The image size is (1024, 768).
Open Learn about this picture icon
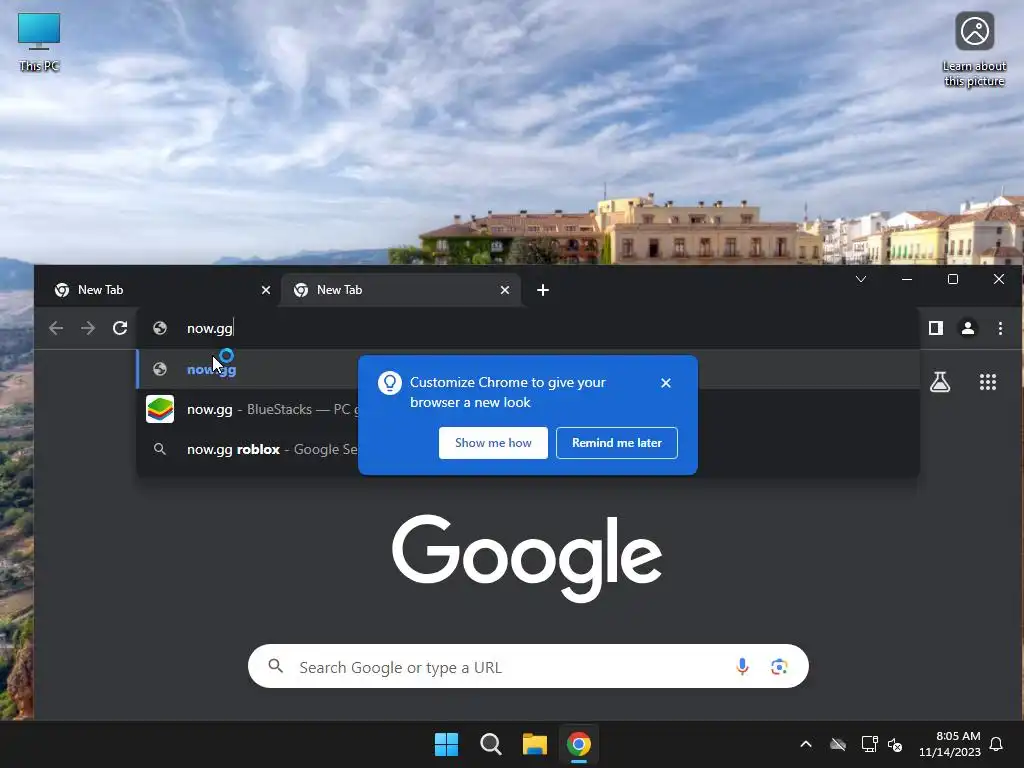coord(974,50)
